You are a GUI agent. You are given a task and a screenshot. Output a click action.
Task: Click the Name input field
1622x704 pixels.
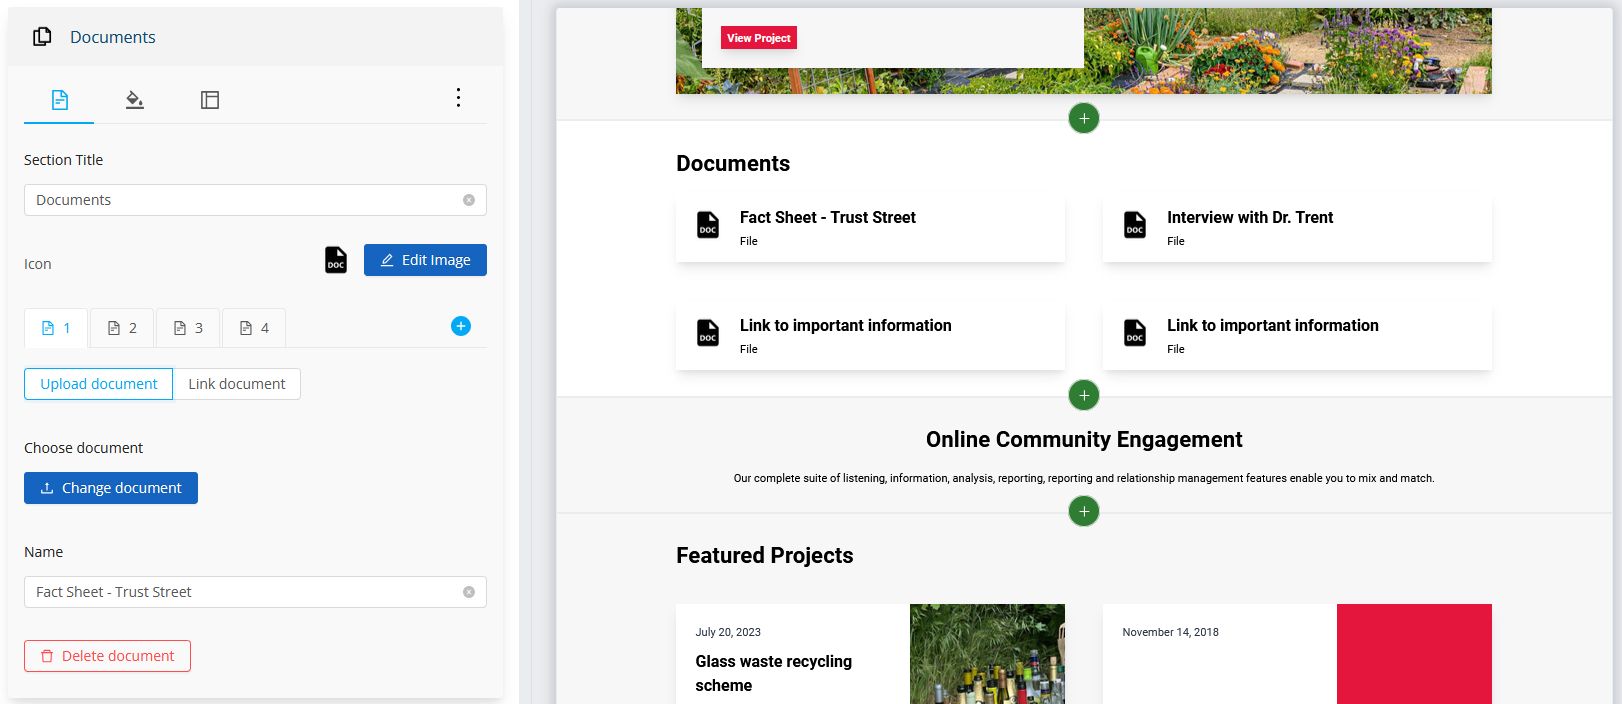(255, 592)
